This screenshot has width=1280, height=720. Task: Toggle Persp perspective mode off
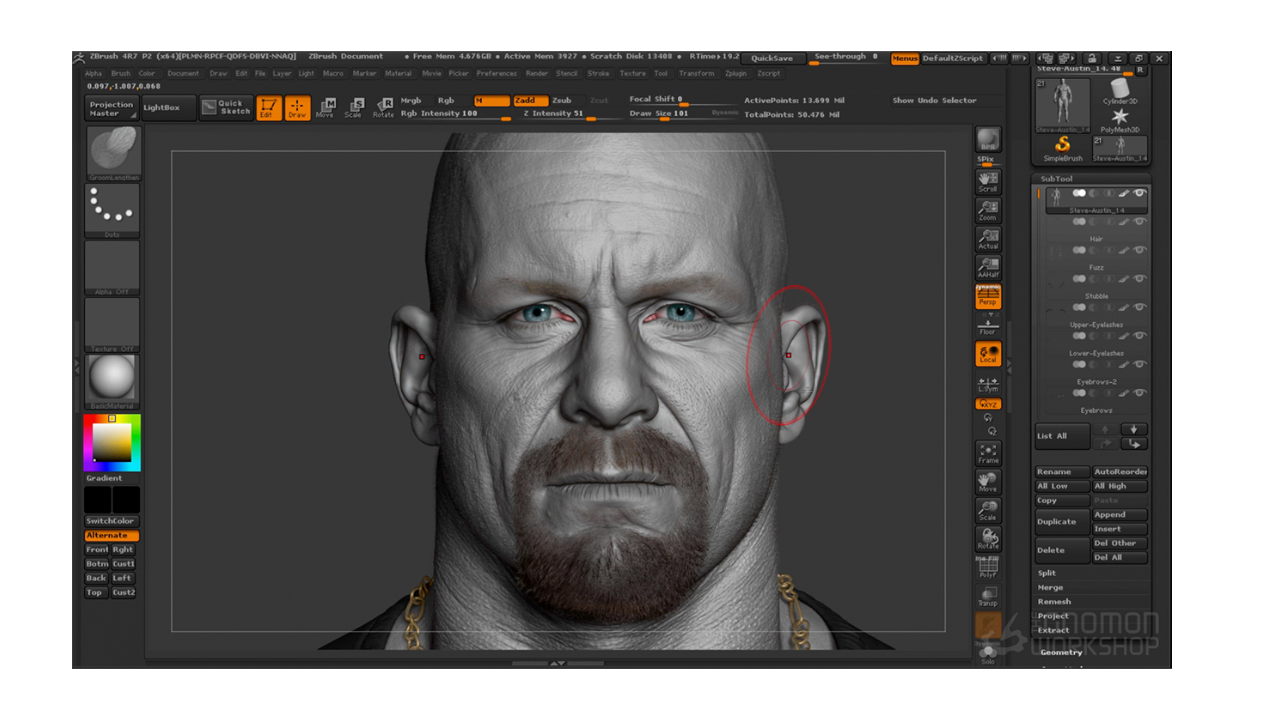coord(988,296)
